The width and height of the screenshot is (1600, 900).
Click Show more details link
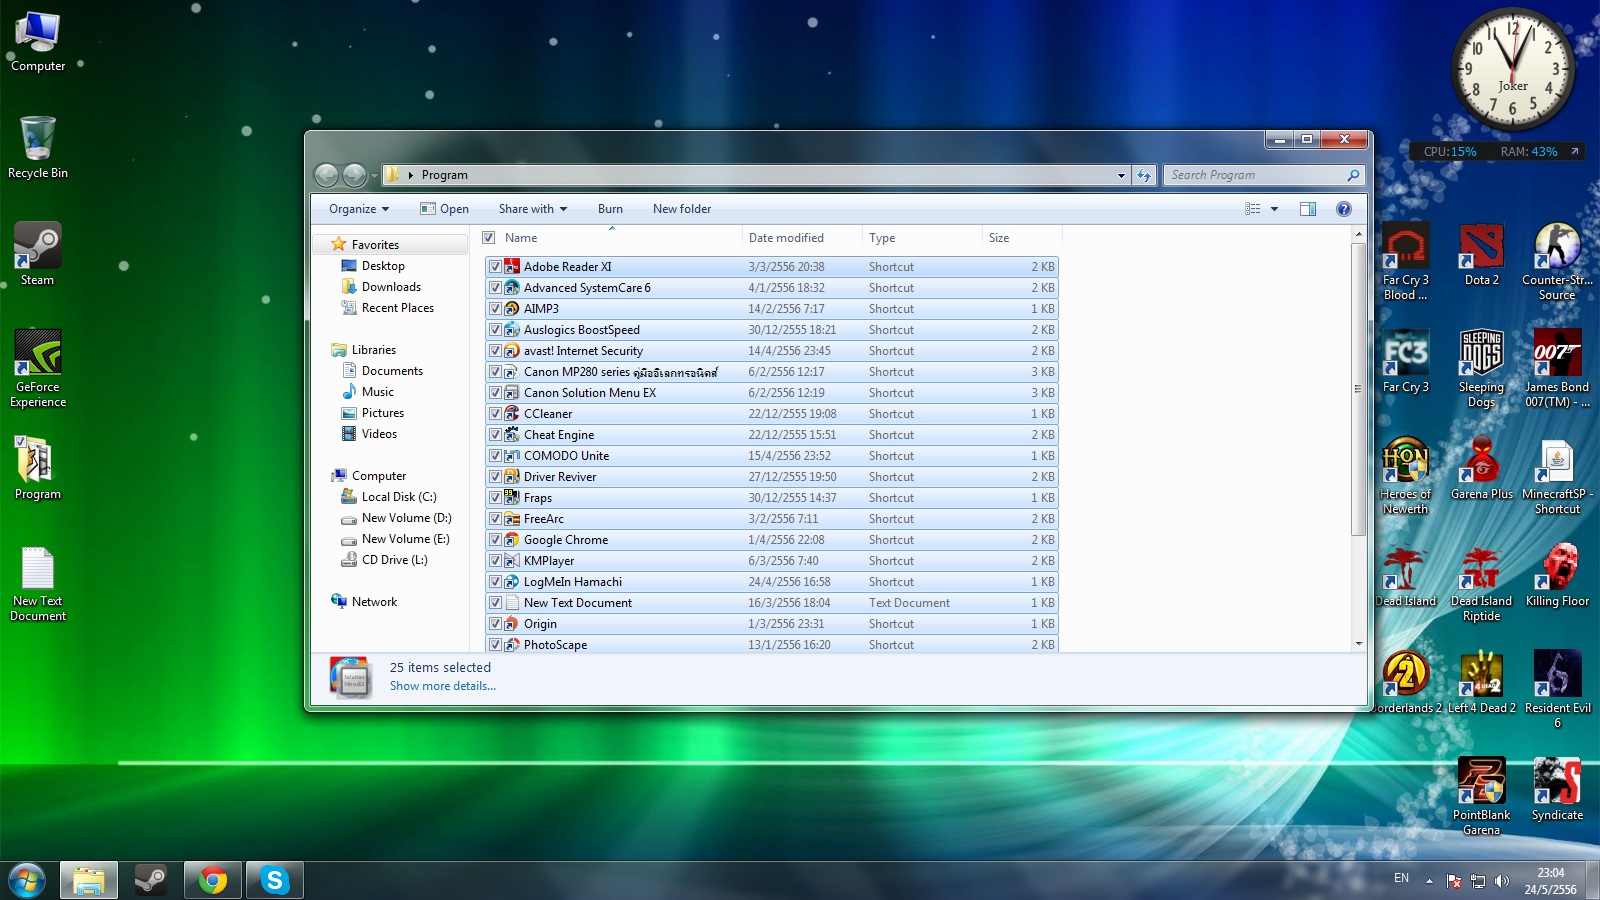[442, 686]
